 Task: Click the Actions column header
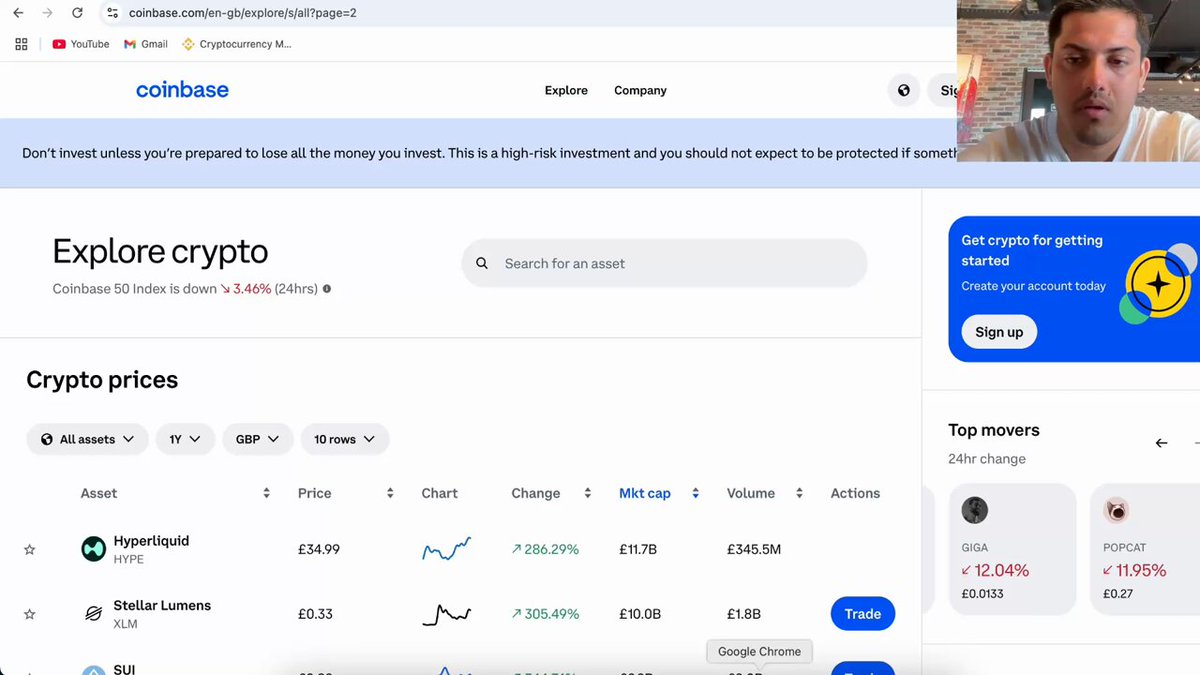[x=855, y=493]
